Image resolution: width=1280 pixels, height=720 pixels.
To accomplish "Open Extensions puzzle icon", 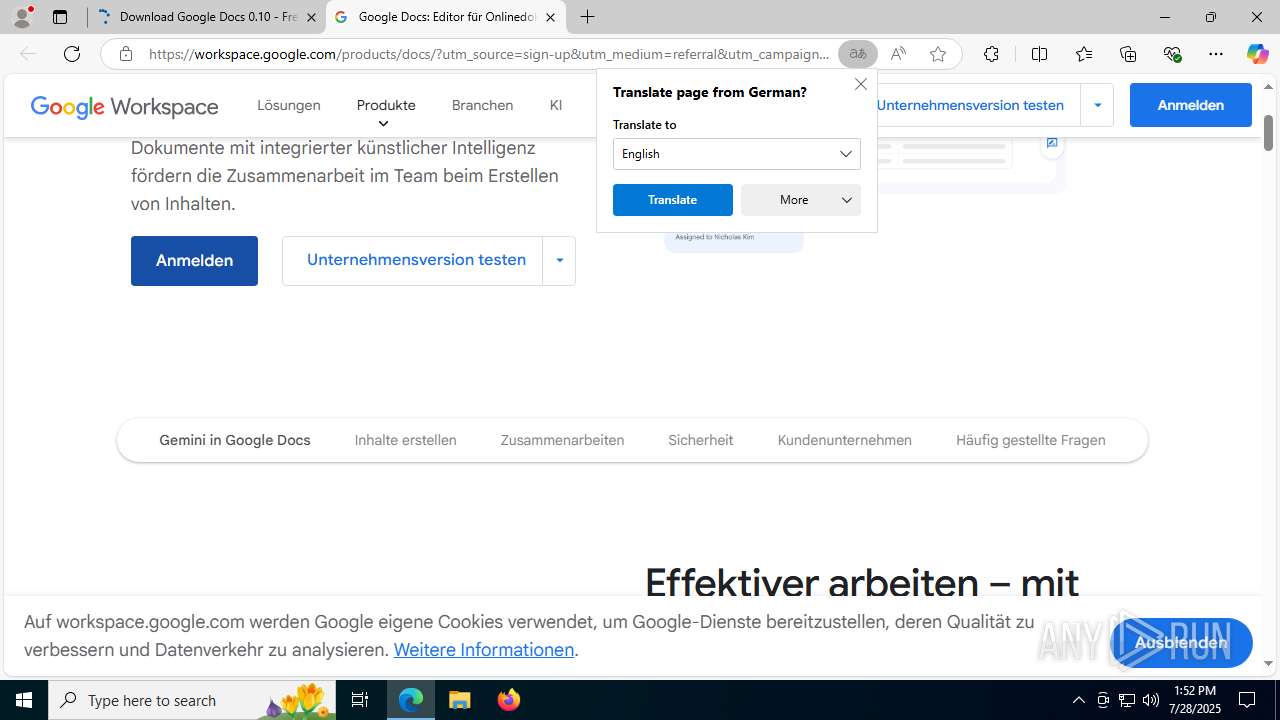I will coord(991,54).
